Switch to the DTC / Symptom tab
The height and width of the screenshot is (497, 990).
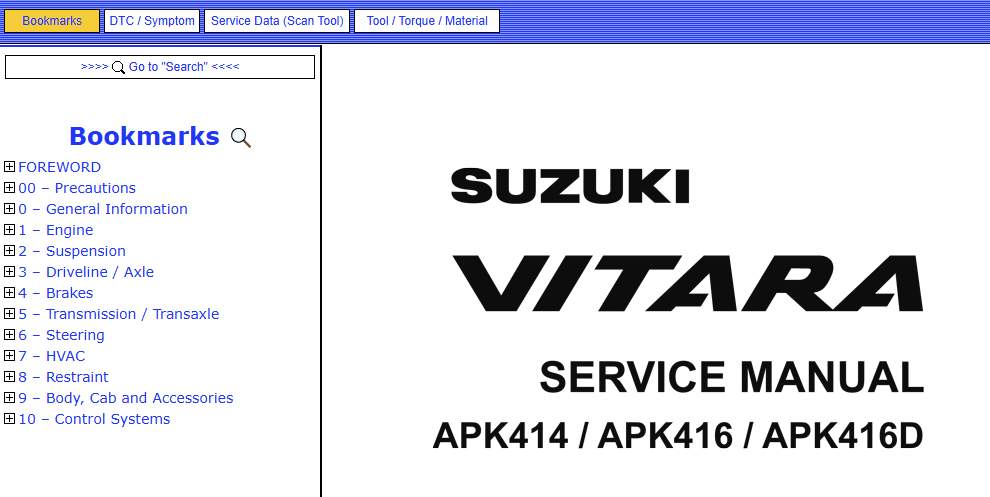tap(152, 21)
